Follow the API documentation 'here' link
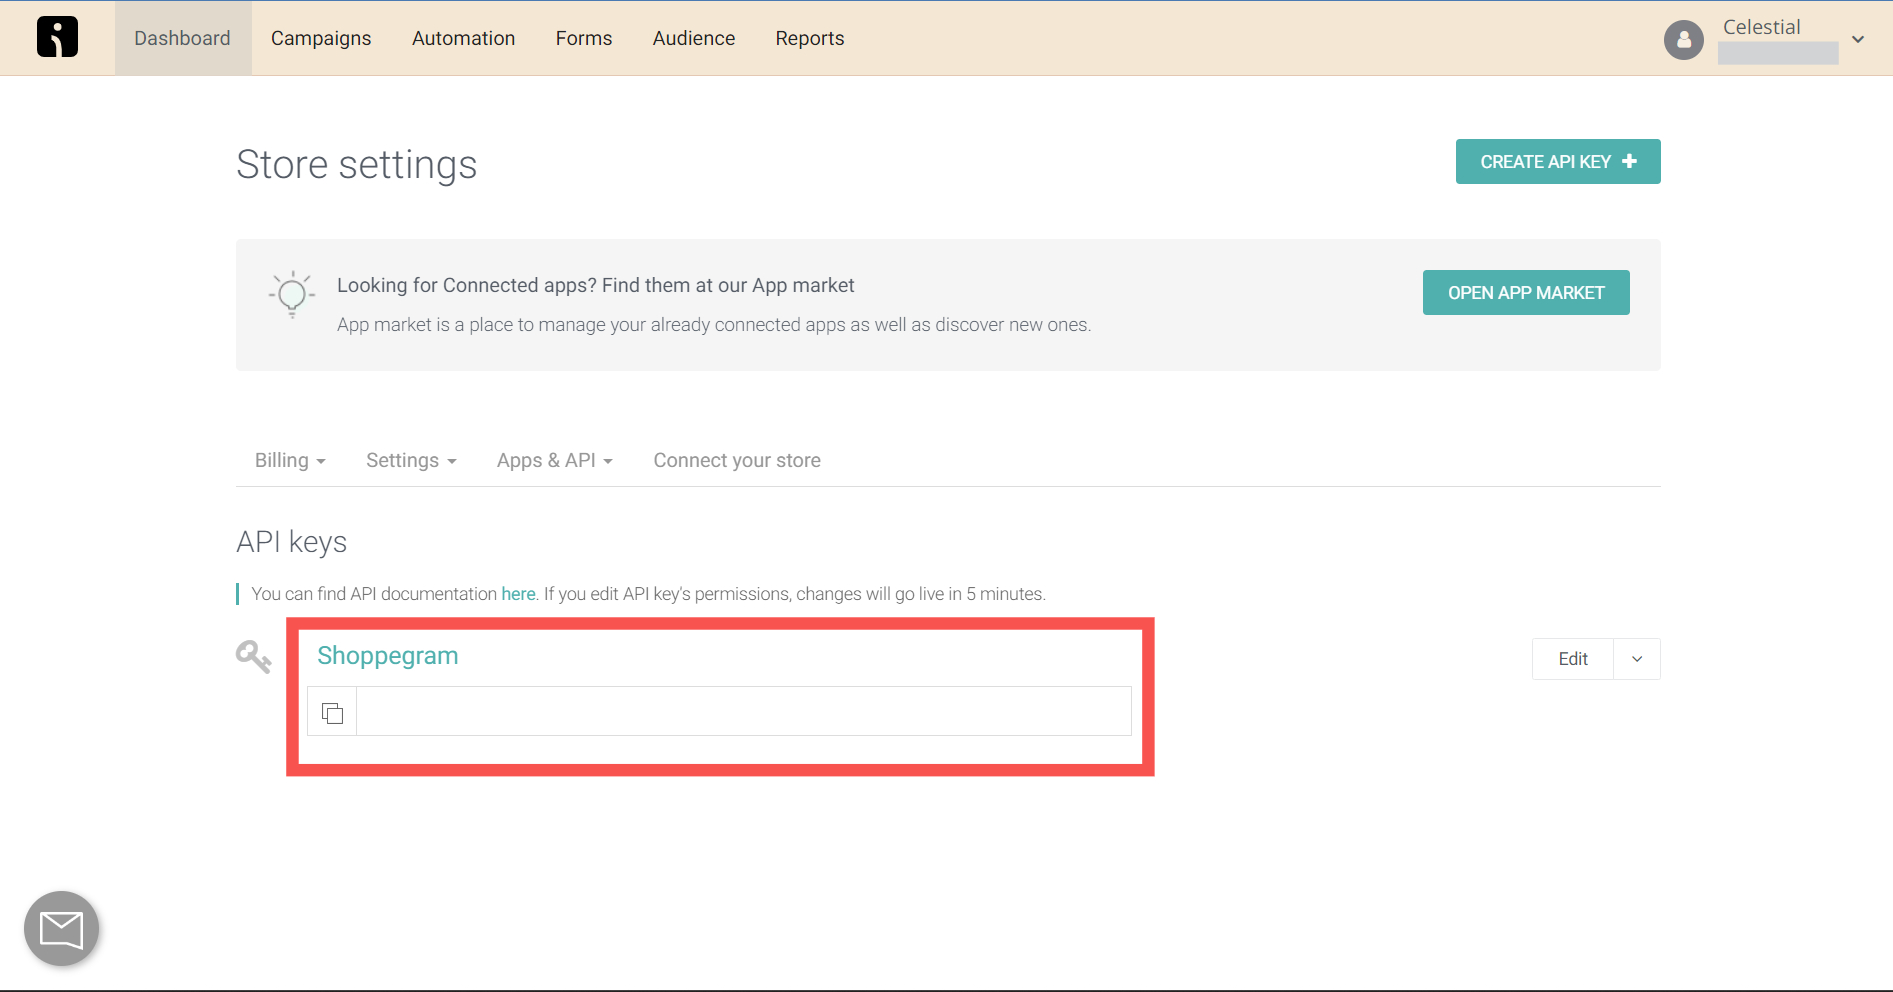 tap(518, 594)
